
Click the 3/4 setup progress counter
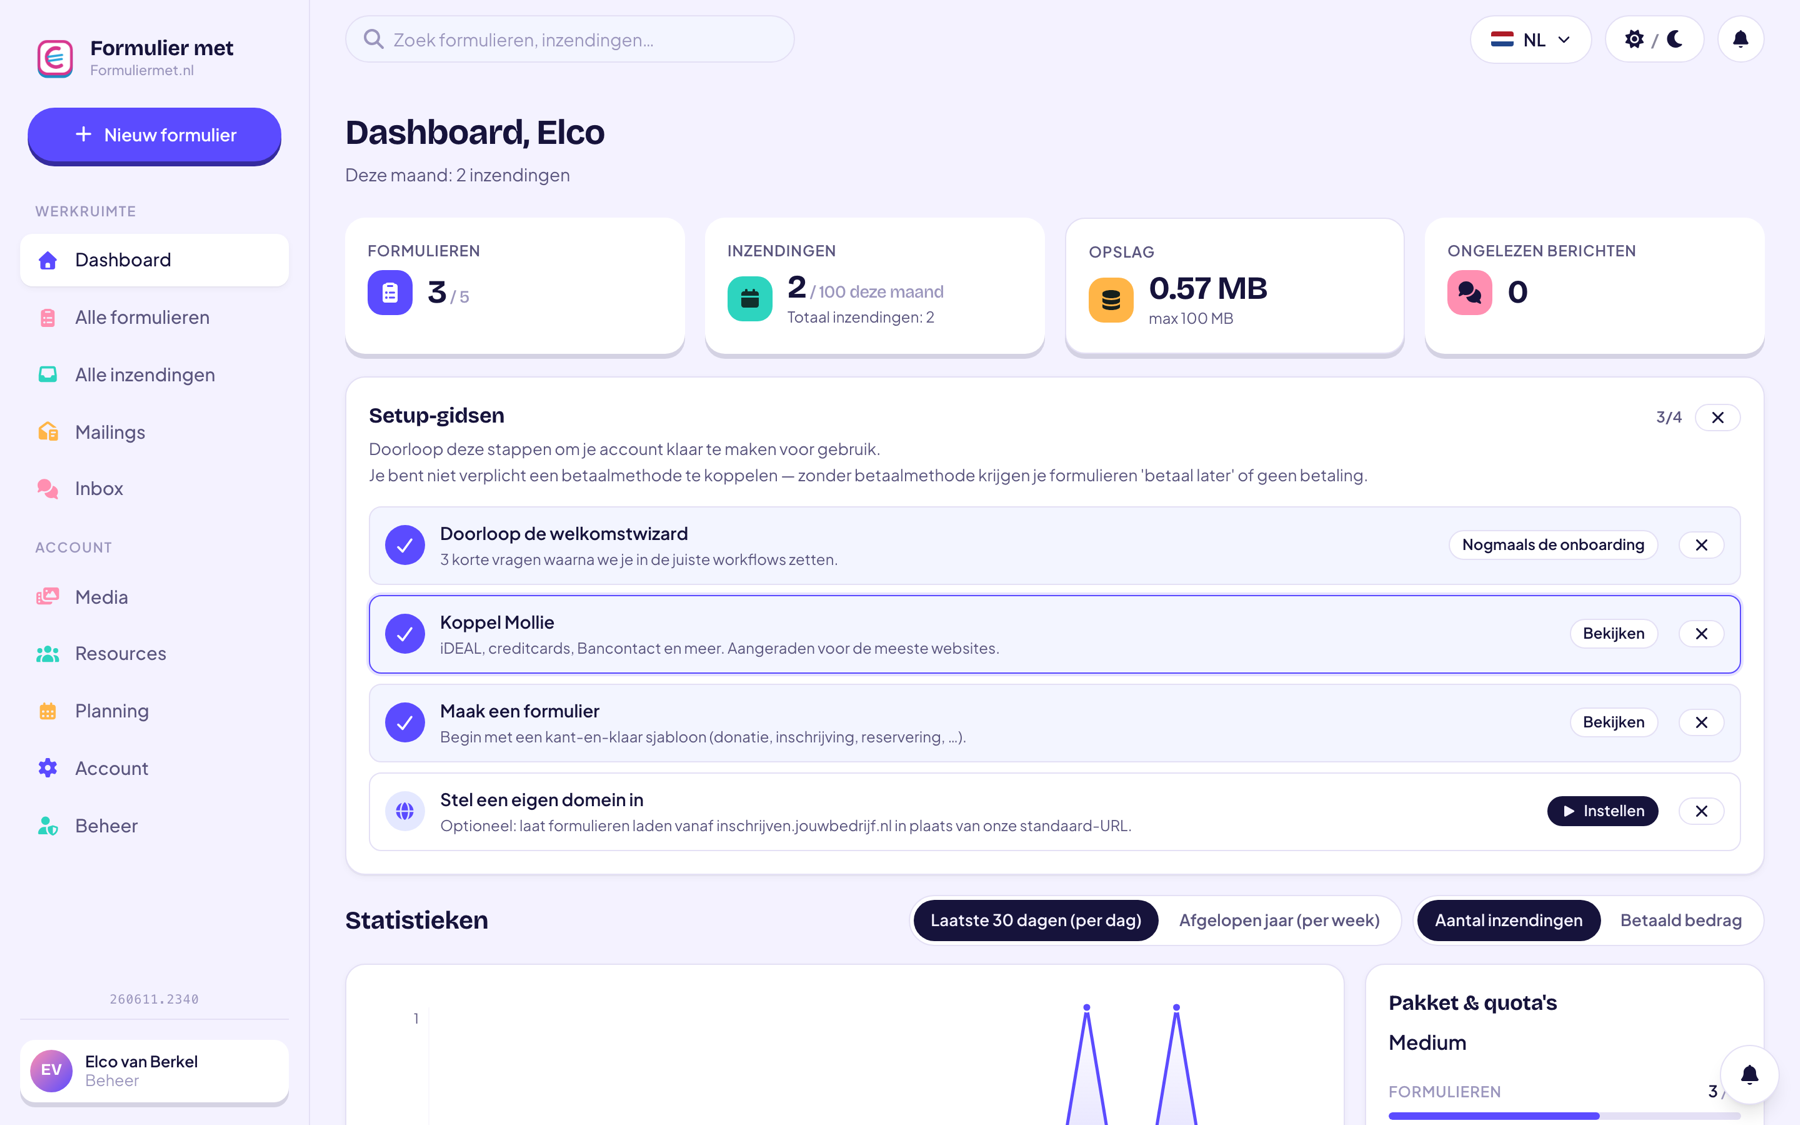click(1668, 417)
